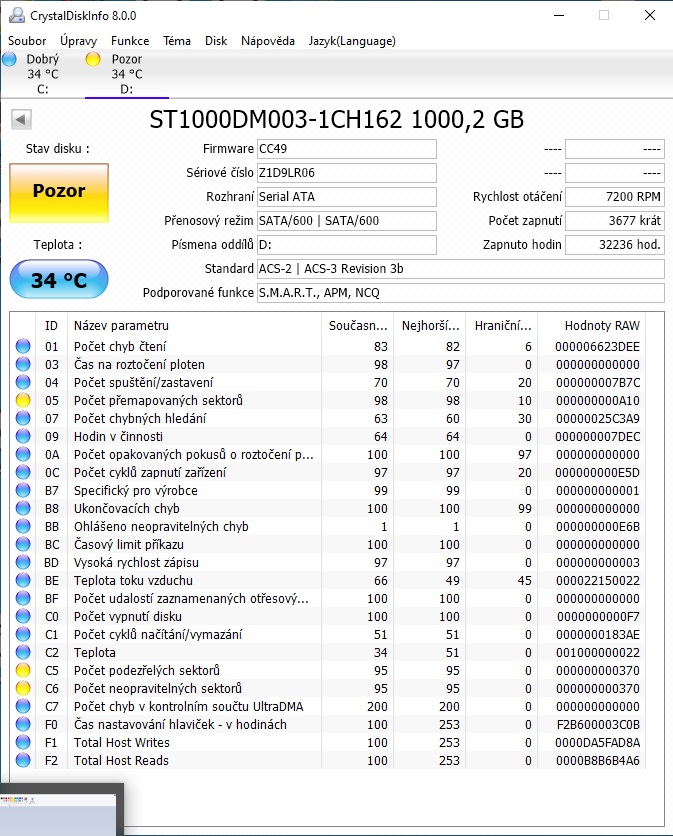Click the Současn... column header
The width and height of the screenshot is (673, 836).
[358, 325]
